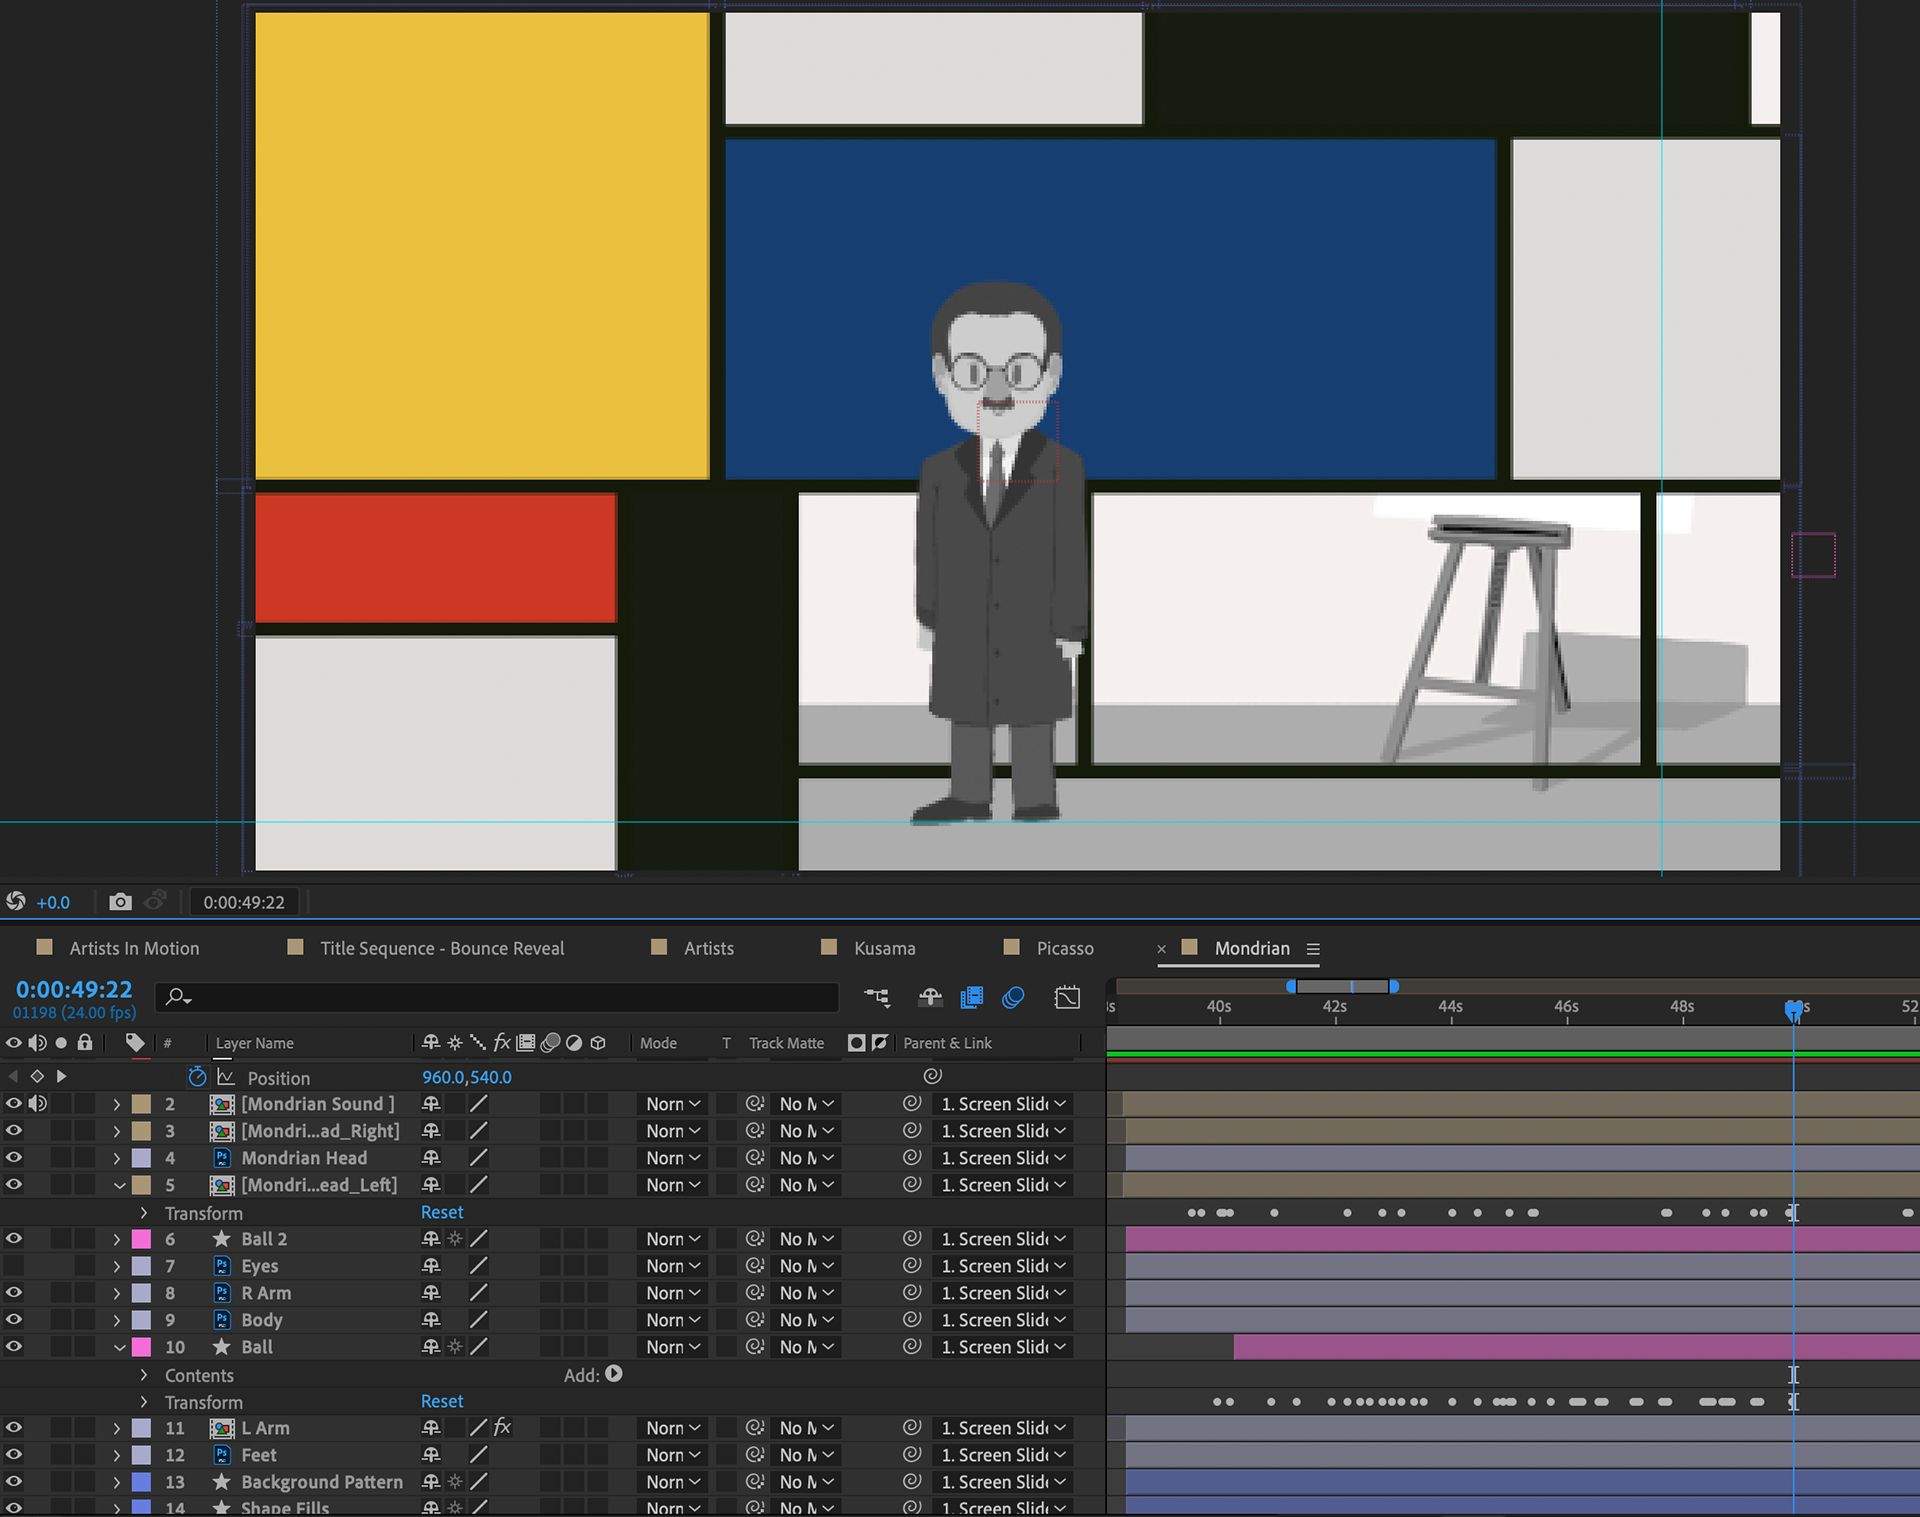Switch to the Picasso tab
1920x1517 pixels.
click(1065, 948)
